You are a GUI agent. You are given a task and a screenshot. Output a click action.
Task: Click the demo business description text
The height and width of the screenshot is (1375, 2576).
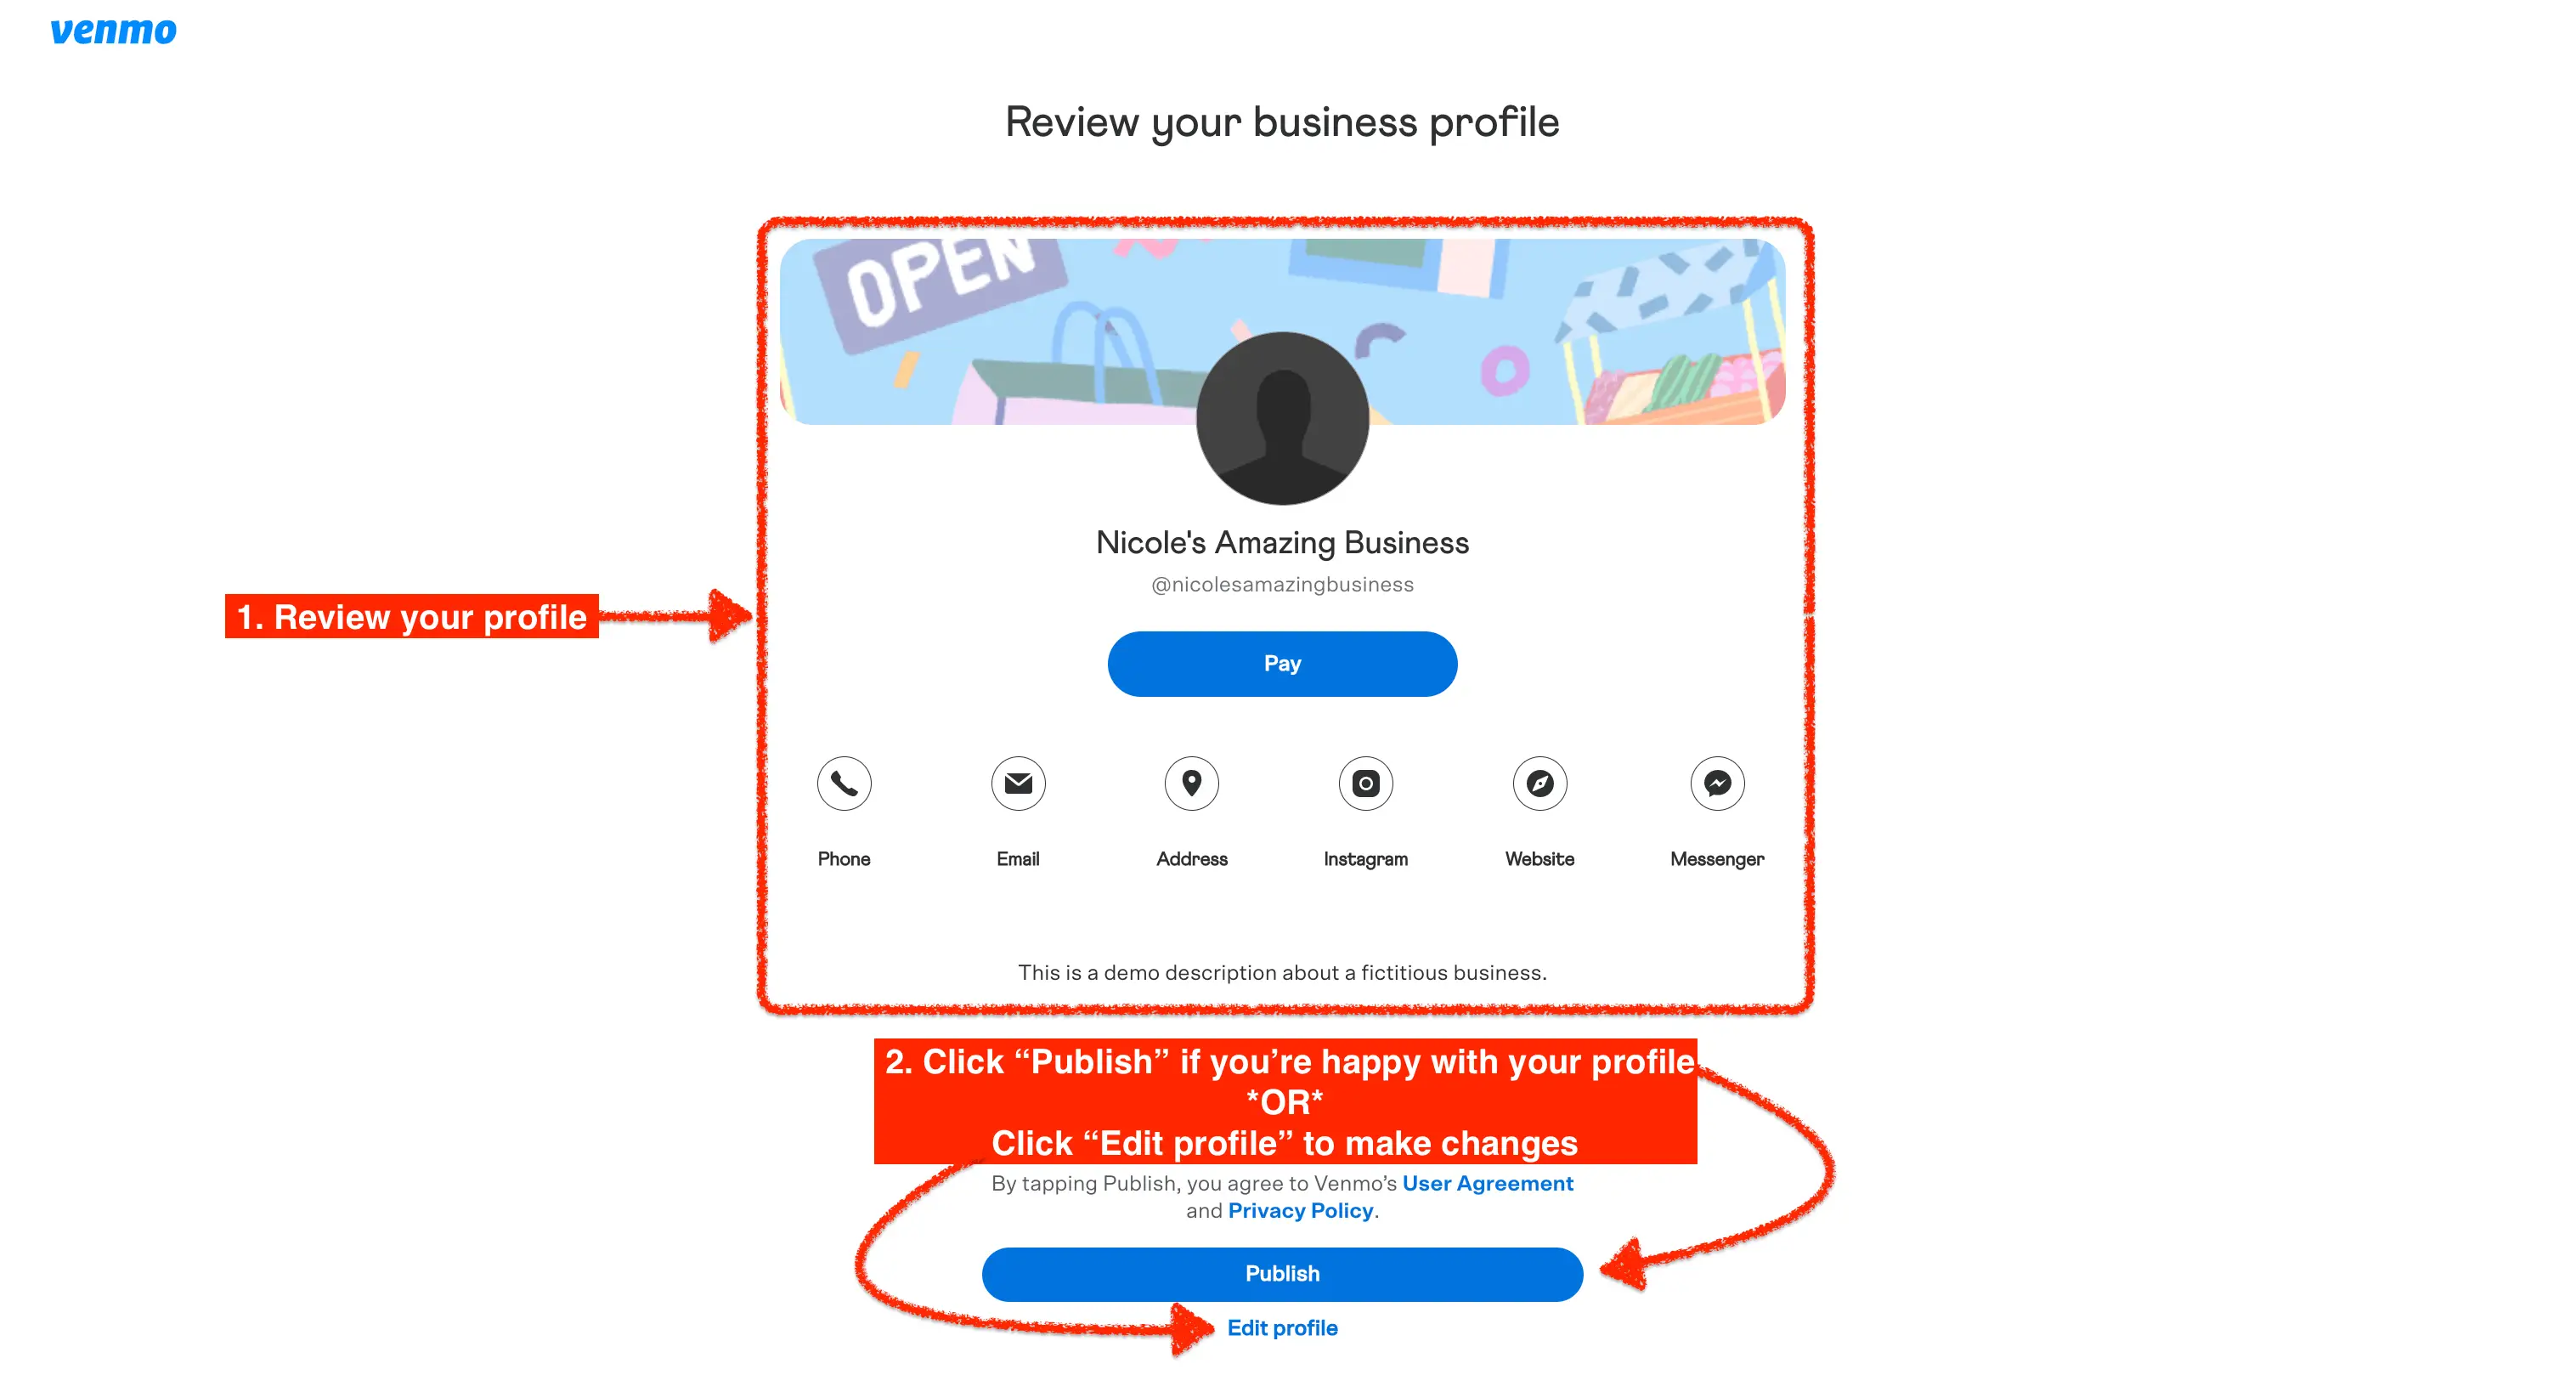[1282, 972]
